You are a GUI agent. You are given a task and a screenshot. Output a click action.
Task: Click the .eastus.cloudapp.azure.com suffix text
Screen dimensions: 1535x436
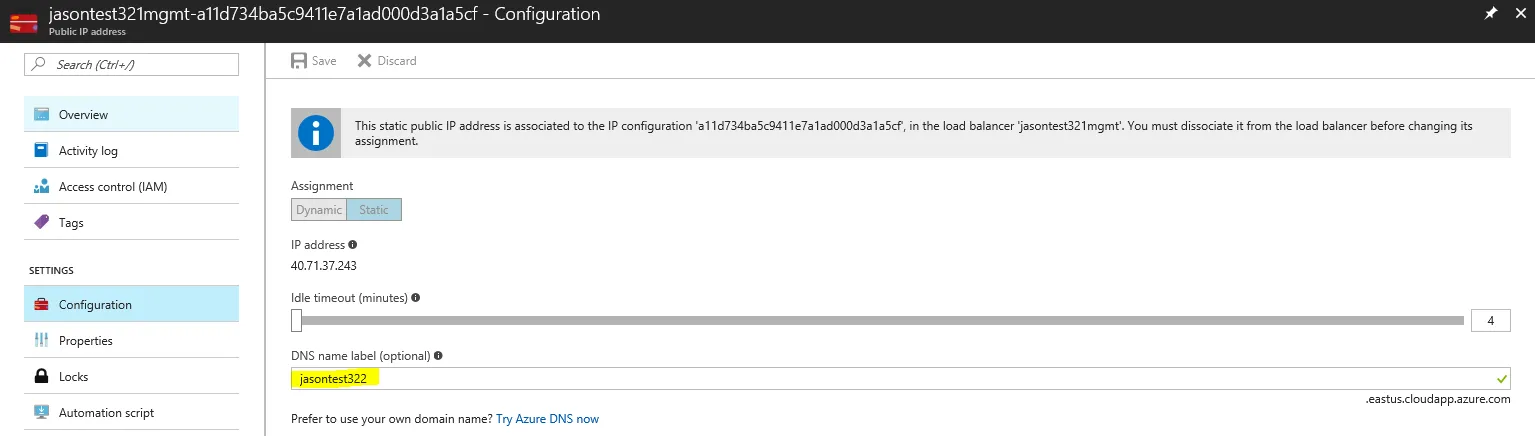pyautogui.click(x=1437, y=398)
